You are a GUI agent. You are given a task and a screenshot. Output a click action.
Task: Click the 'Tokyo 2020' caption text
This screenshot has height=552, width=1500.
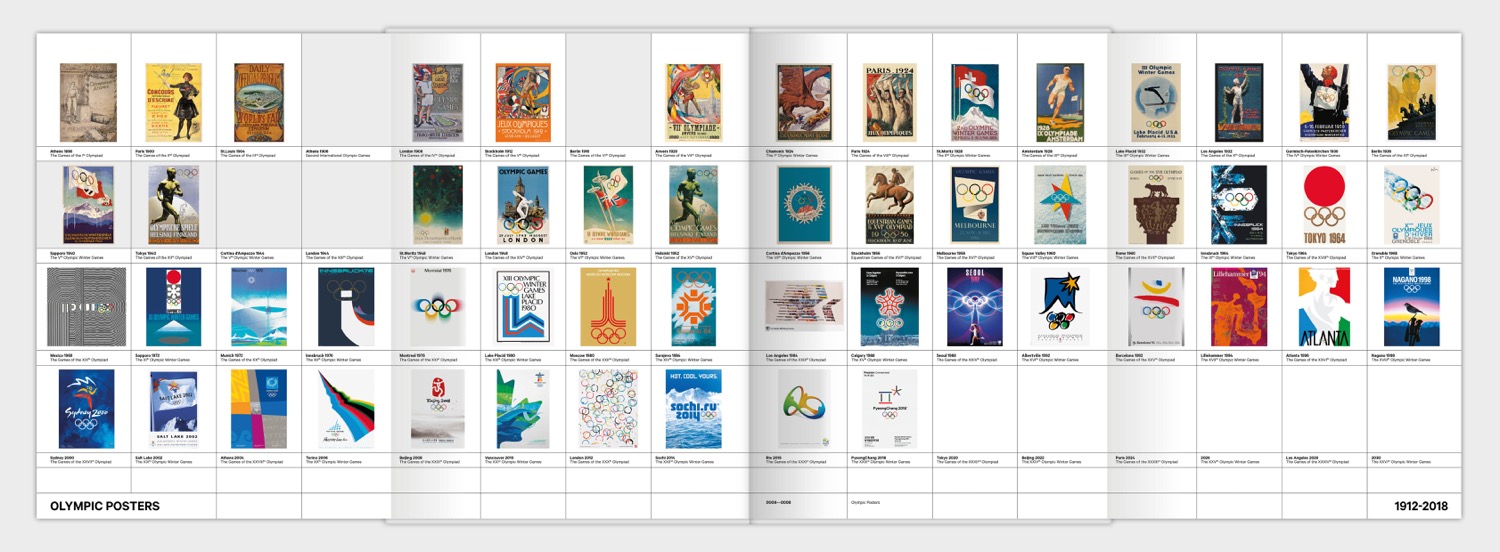point(949,457)
